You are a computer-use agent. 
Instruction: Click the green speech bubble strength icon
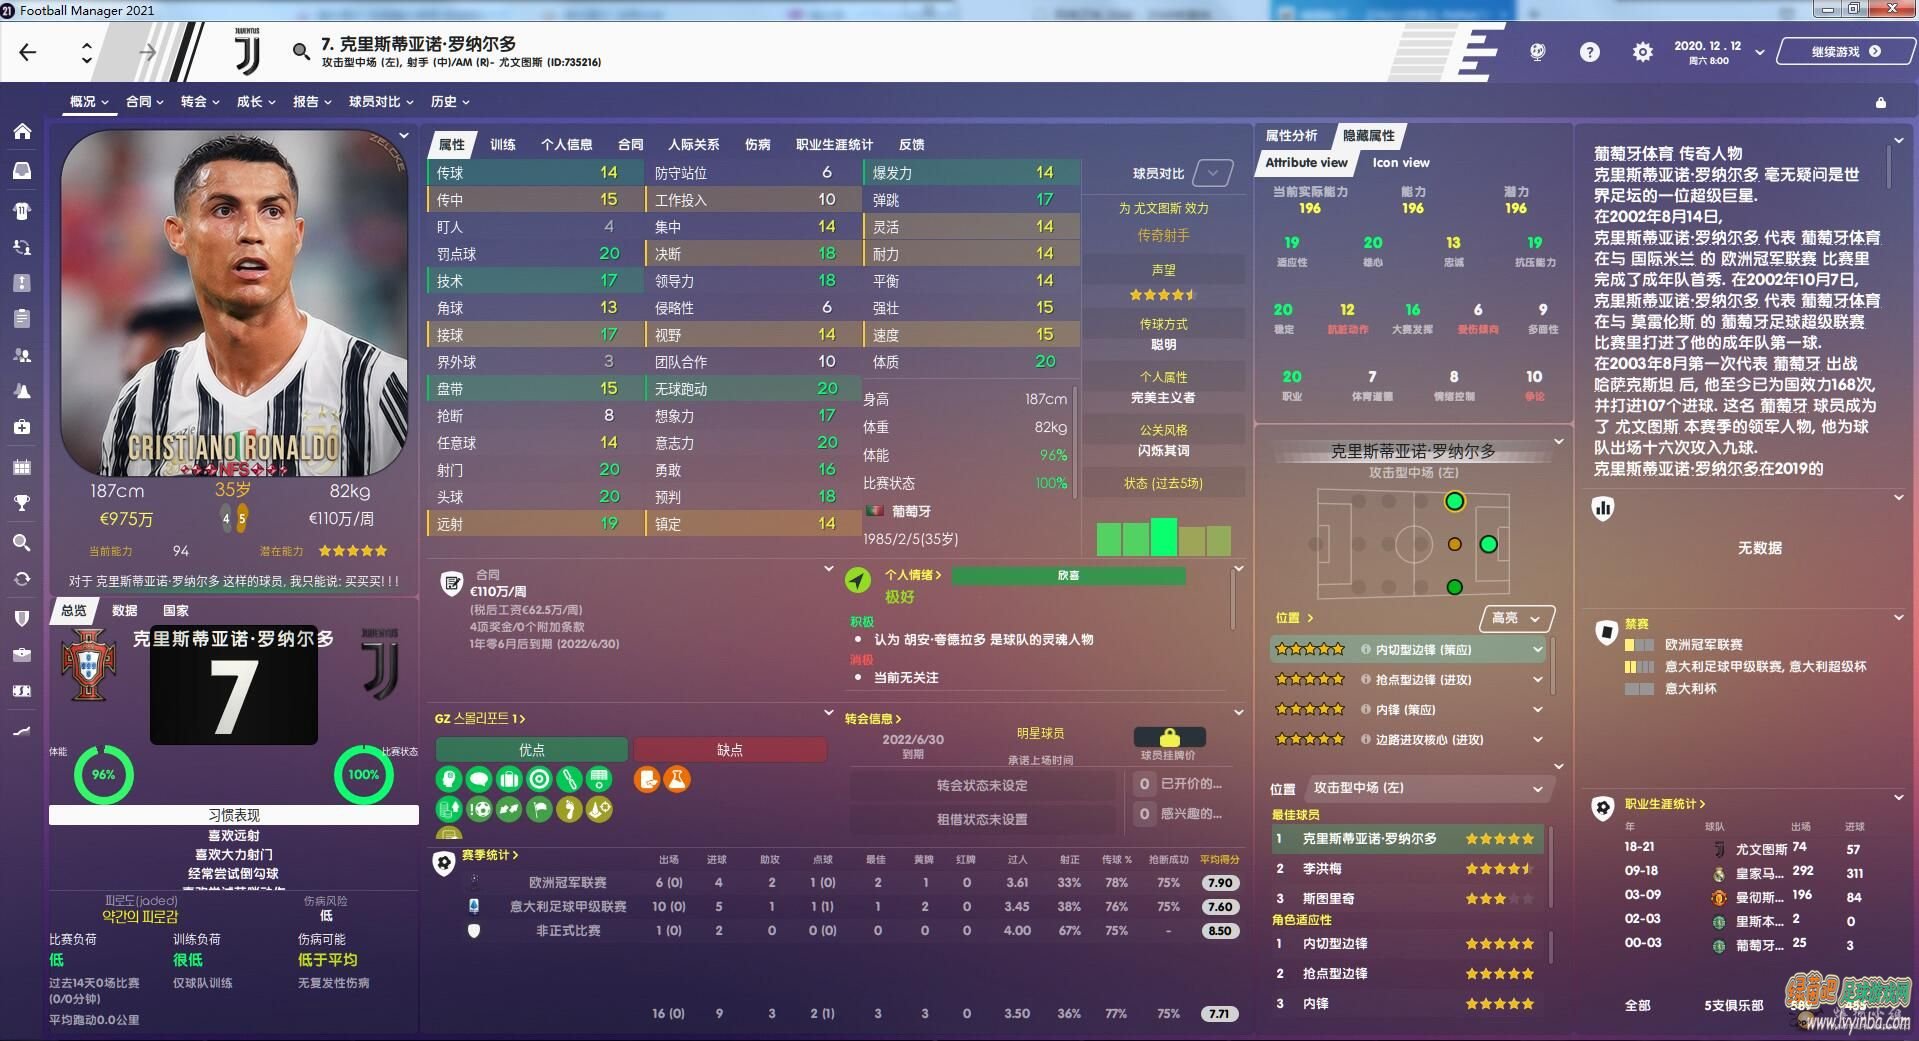click(x=479, y=779)
